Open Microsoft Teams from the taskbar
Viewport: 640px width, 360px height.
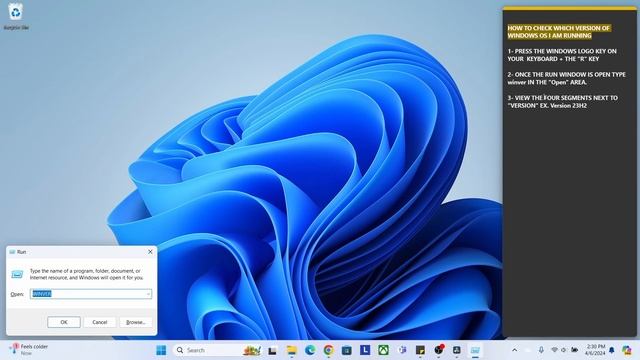(402, 350)
